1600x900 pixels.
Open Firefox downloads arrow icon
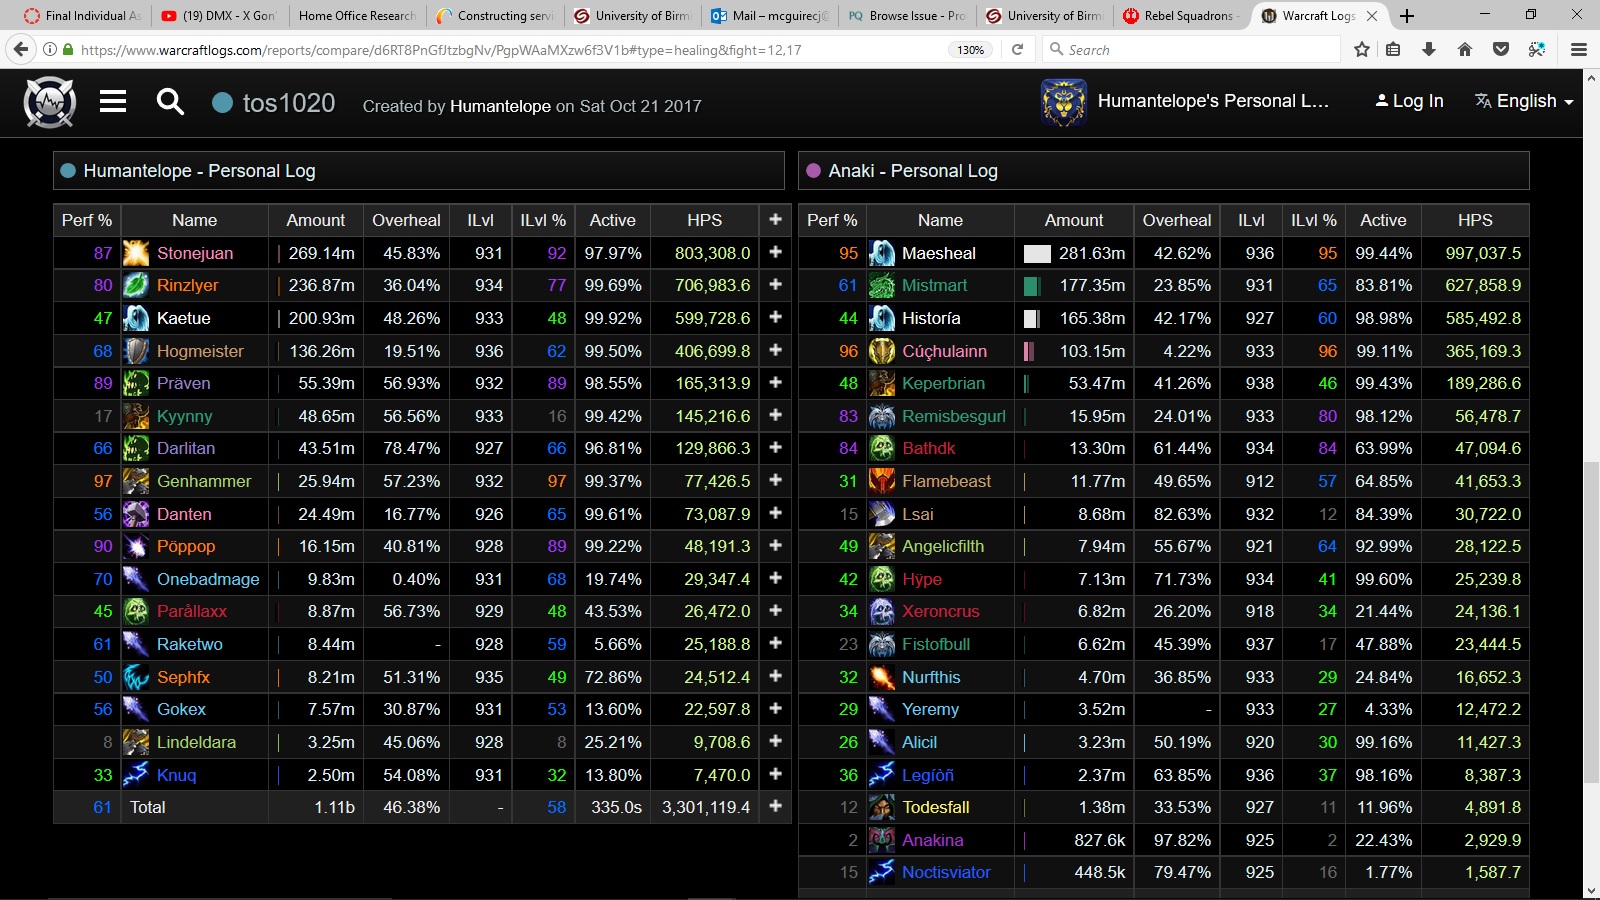click(x=1429, y=50)
